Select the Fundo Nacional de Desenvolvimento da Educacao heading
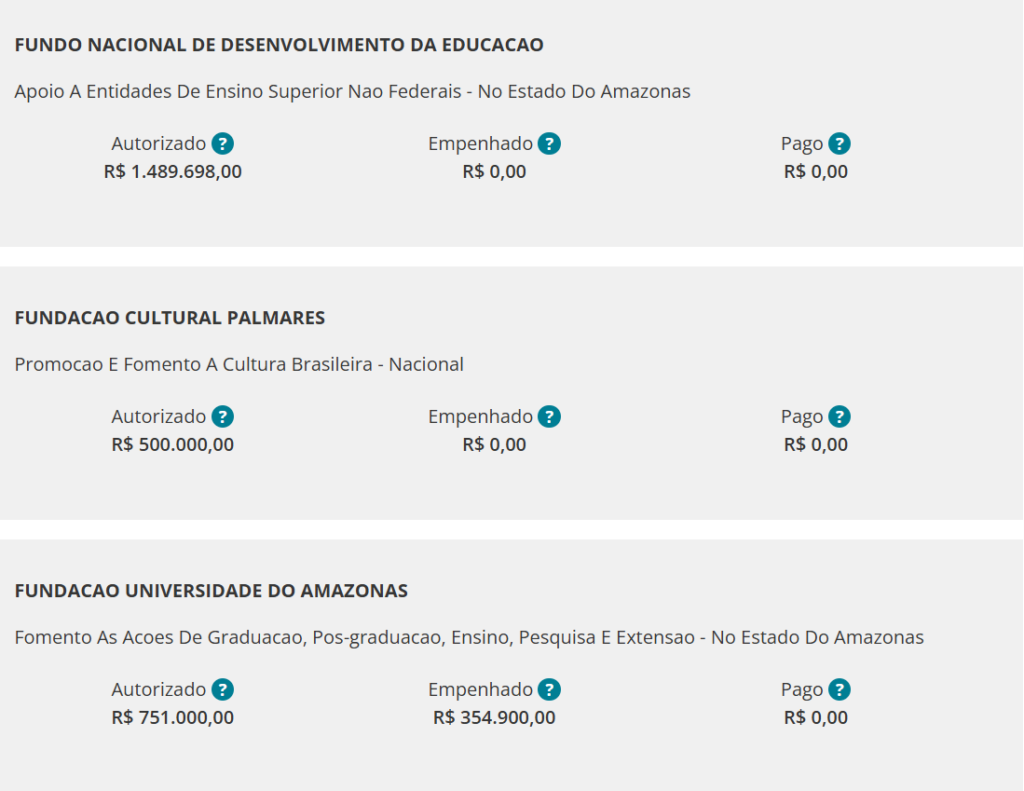Image resolution: width=1024 pixels, height=791 pixels. tap(279, 45)
